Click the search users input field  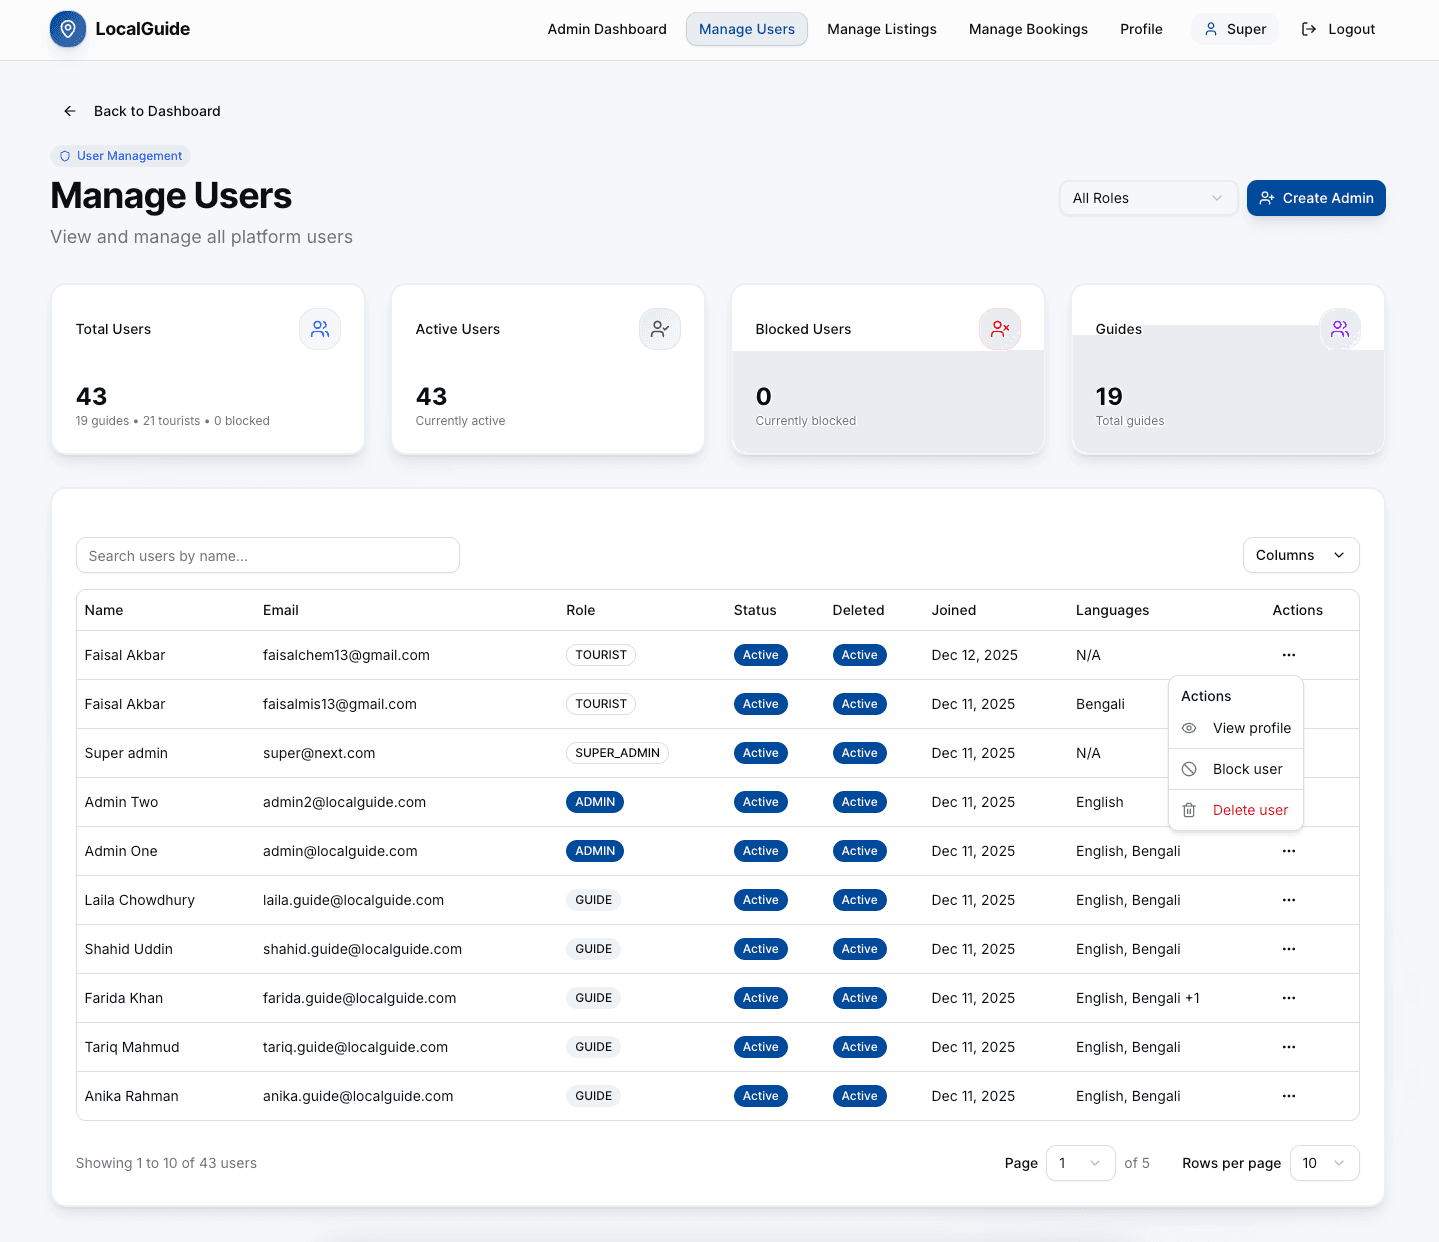pyautogui.click(x=267, y=555)
